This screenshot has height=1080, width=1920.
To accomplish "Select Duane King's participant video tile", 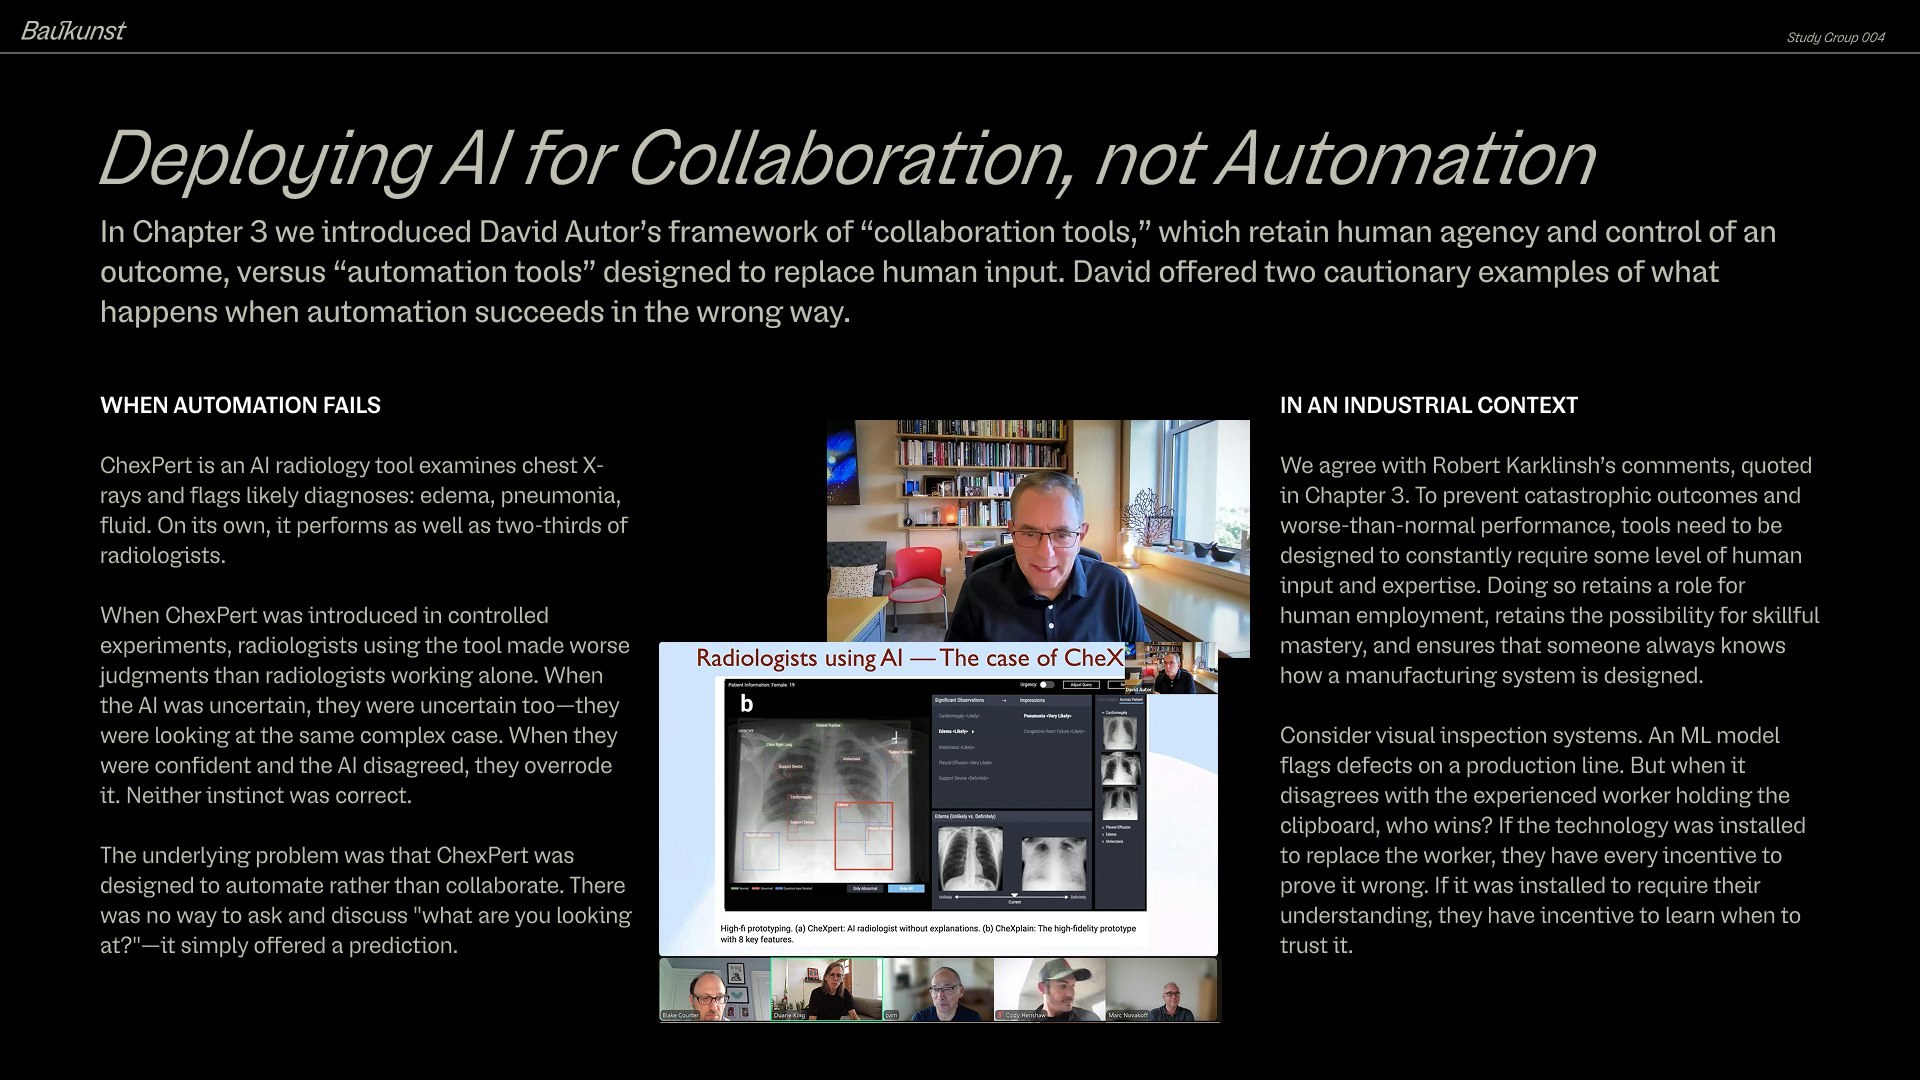I will (x=826, y=989).
